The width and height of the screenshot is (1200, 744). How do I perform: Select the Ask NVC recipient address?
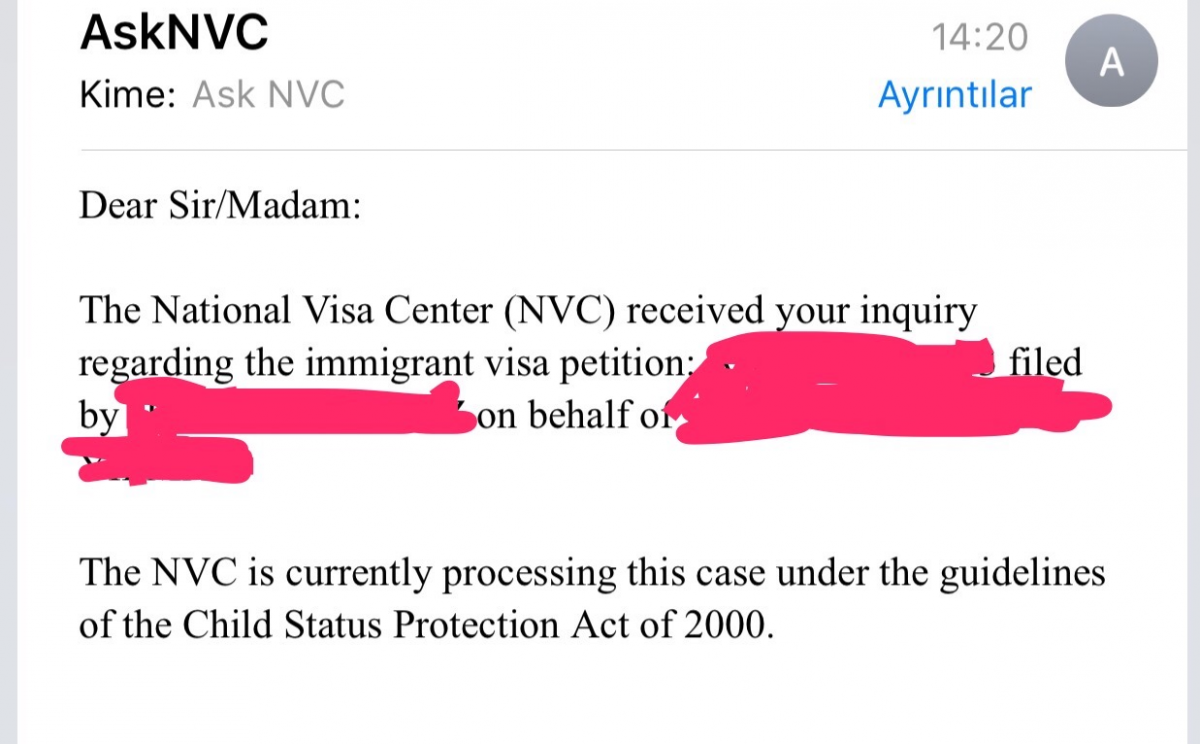pos(268,95)
